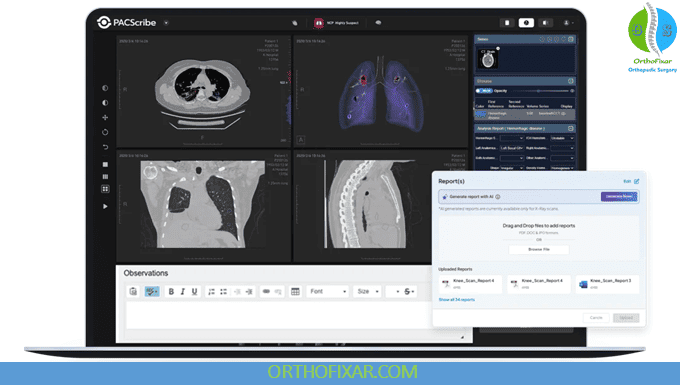The height and width of the screenshot is (385, 680).
Task: Toggle the switch next to Opacity
Action: [x=484, y=91]
